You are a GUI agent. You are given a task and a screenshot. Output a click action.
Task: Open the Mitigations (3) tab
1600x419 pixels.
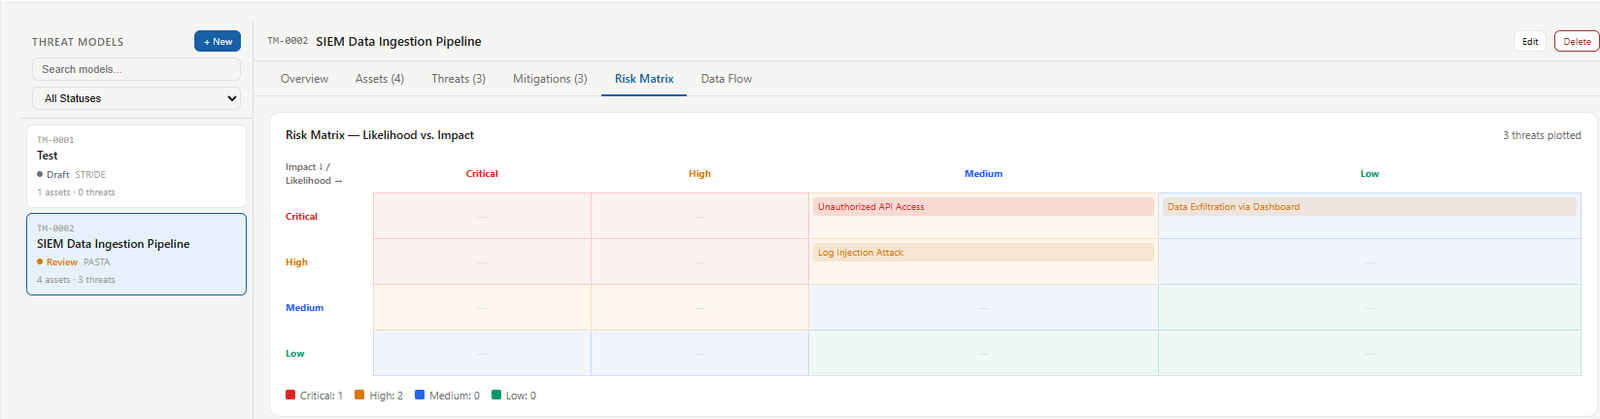[x=550, y=79]
